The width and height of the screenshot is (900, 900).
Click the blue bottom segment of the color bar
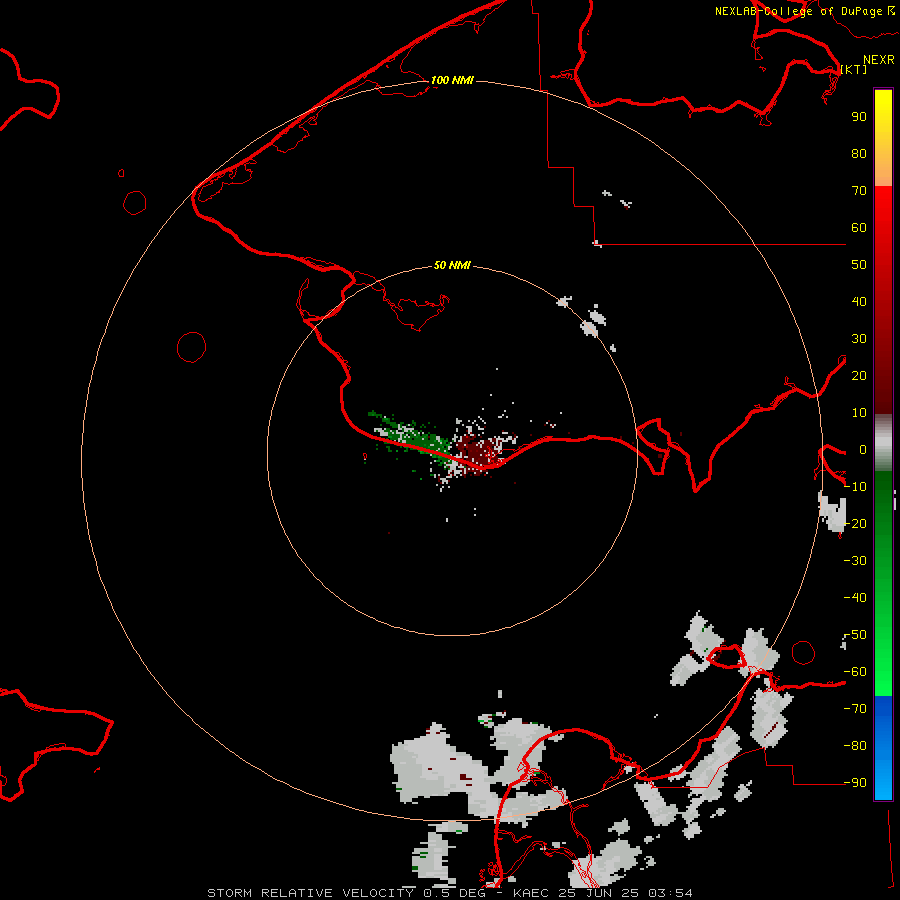click(883, 746)
